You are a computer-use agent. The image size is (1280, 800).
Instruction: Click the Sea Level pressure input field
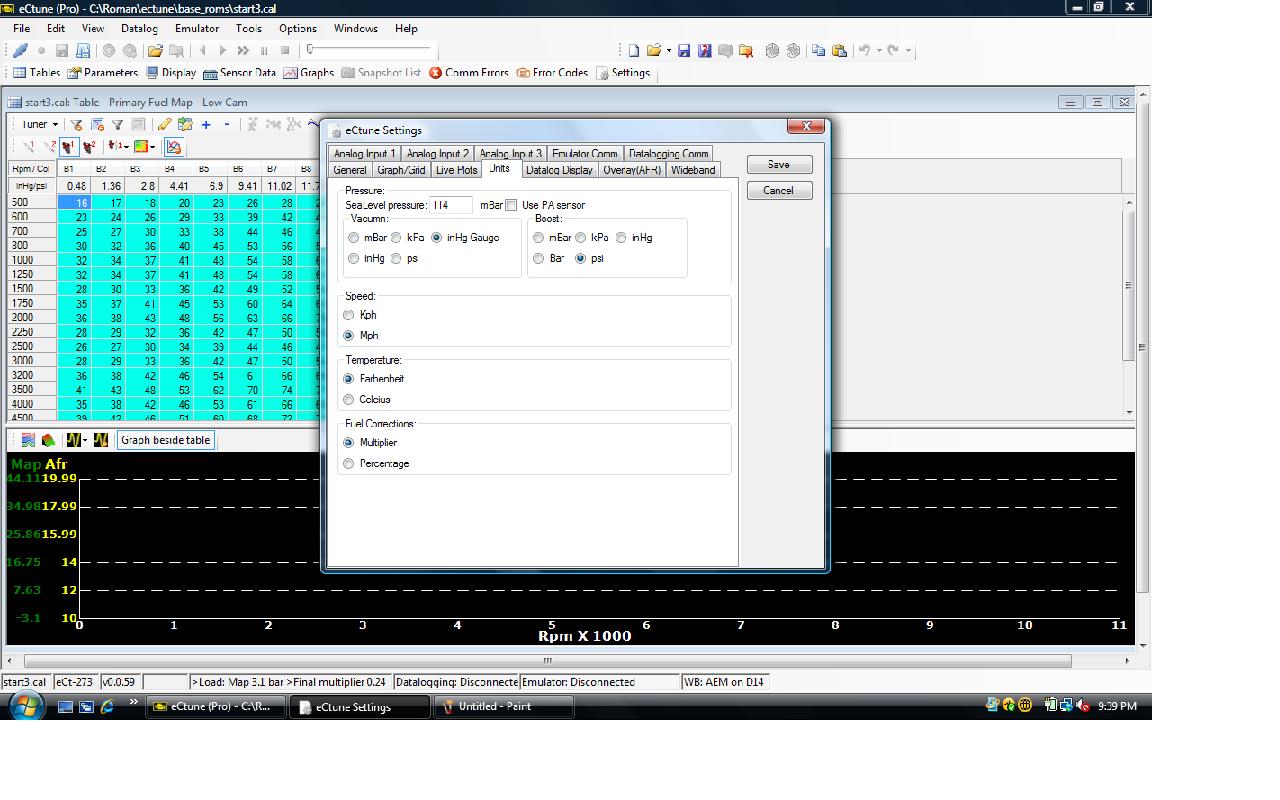tap(451, 205)
